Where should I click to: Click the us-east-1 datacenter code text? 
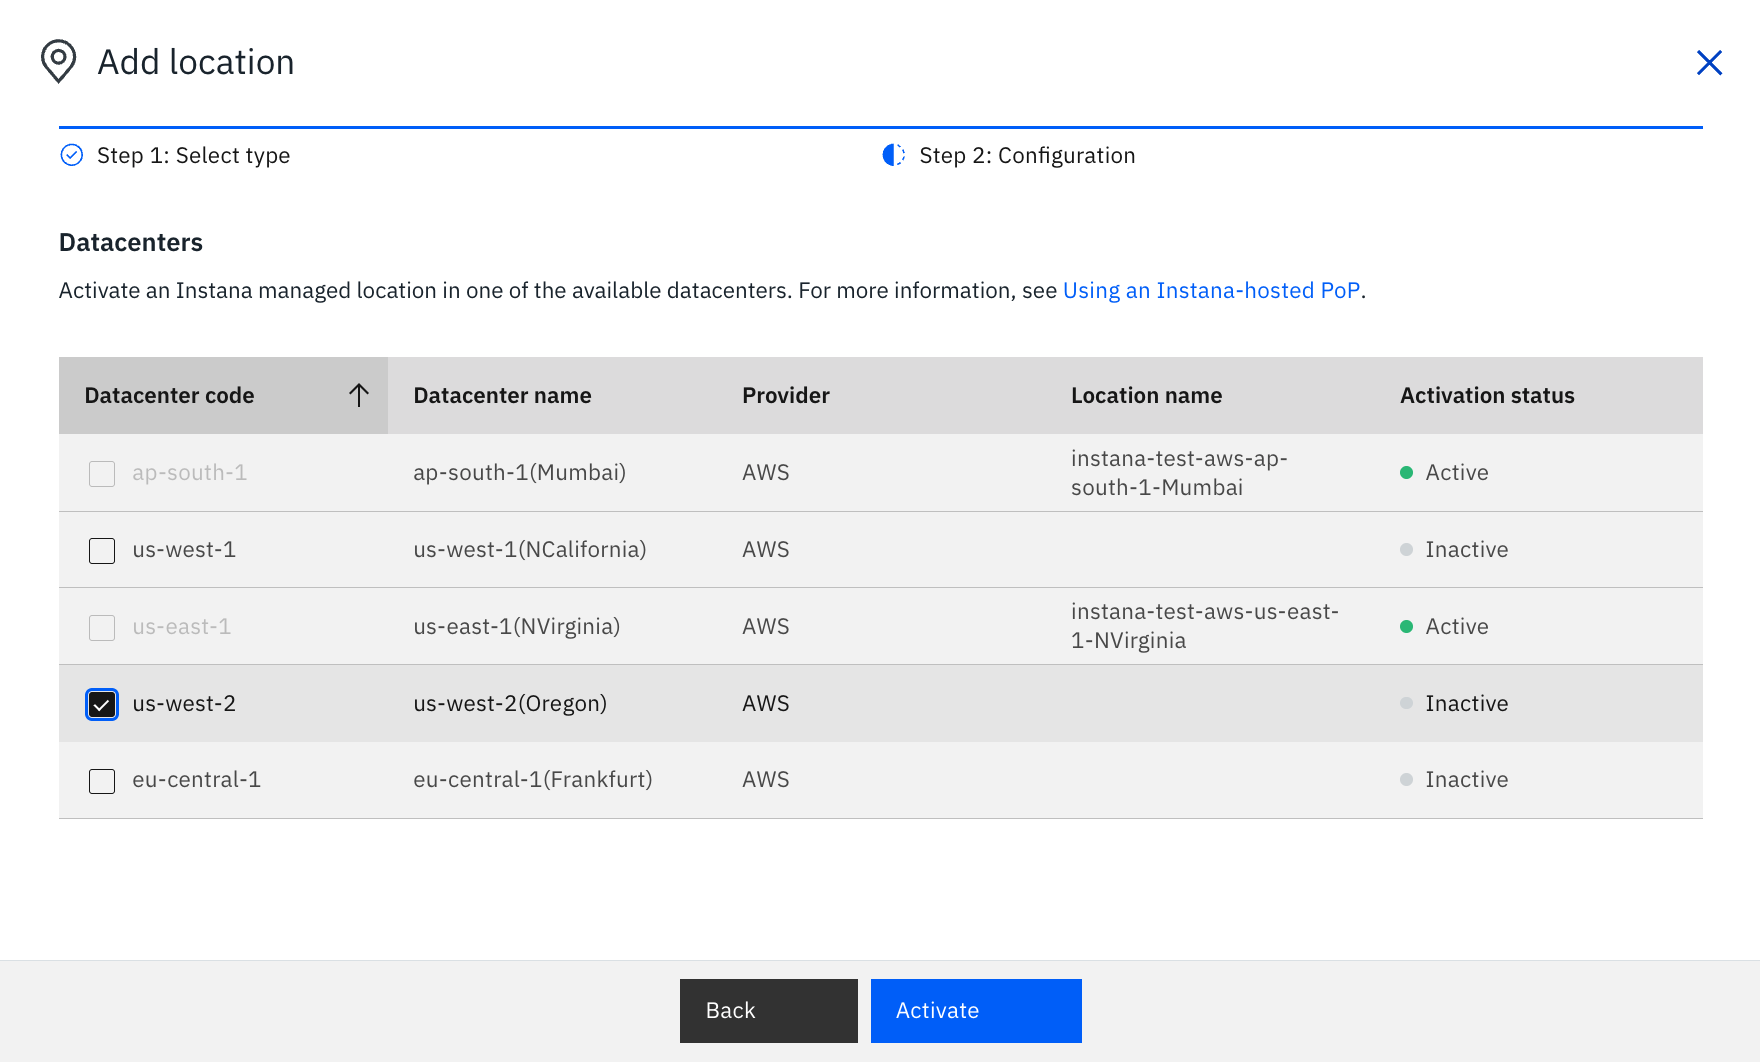(181, 626)
